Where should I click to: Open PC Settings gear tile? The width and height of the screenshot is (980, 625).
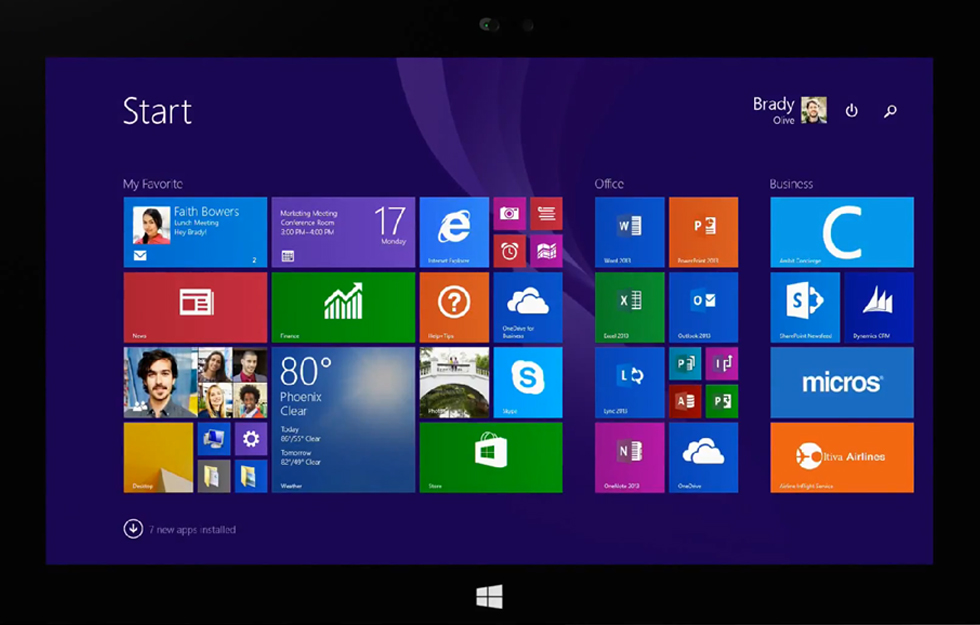[x=250, y=438]
